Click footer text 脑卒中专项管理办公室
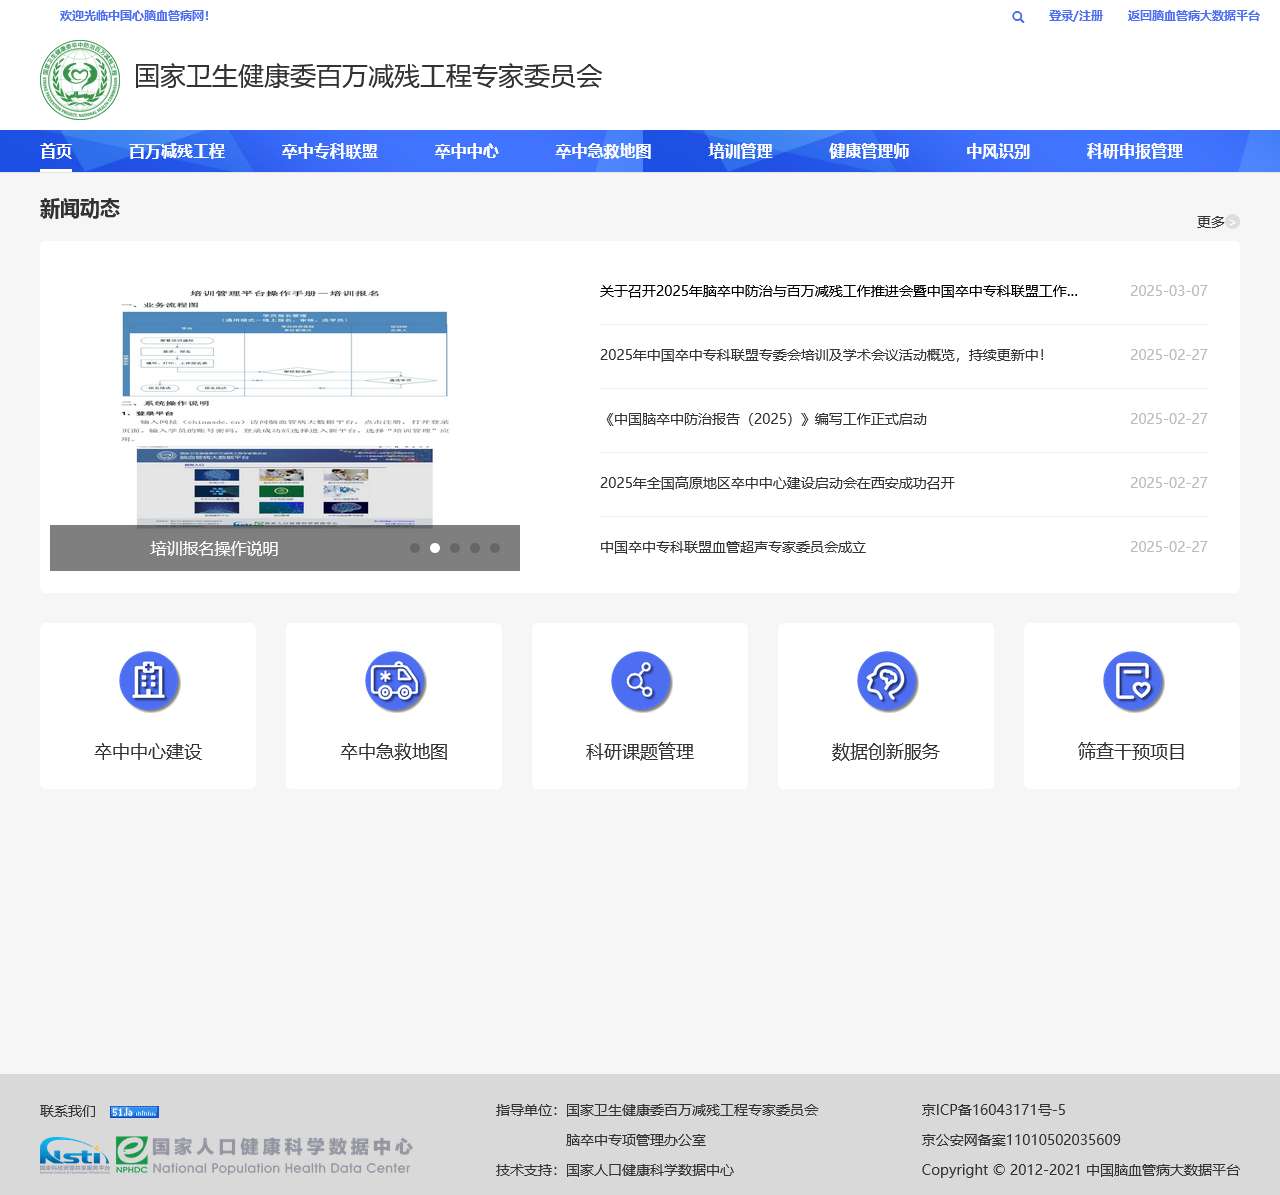1280x1195 pixels. click(x=636, y=1140)
